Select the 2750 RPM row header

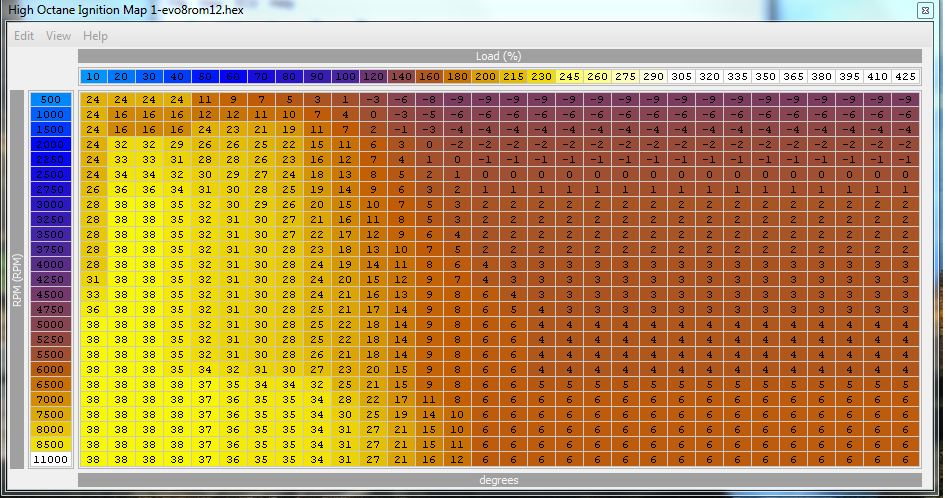[x=51, y=189]
